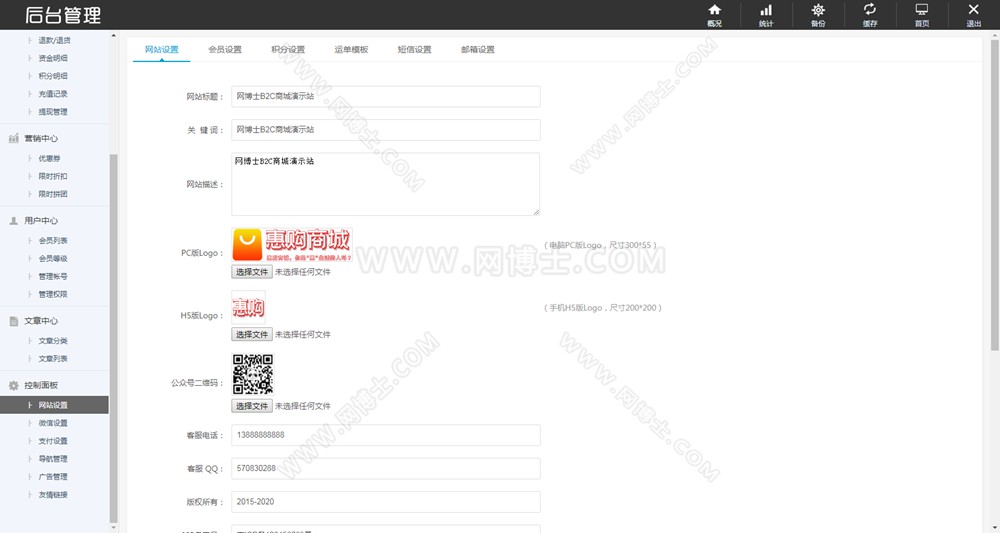The width and height of the screenshot is (1000, 533).
Task: Click the 用户中心 person icon in sidebar
Action: pos(13,221)
